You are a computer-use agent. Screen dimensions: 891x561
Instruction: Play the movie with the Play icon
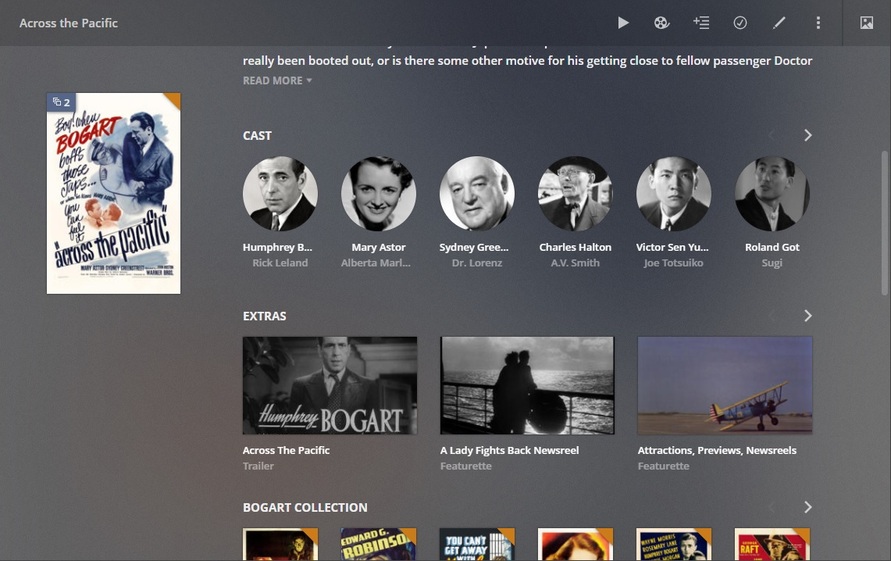click(623, 23)
